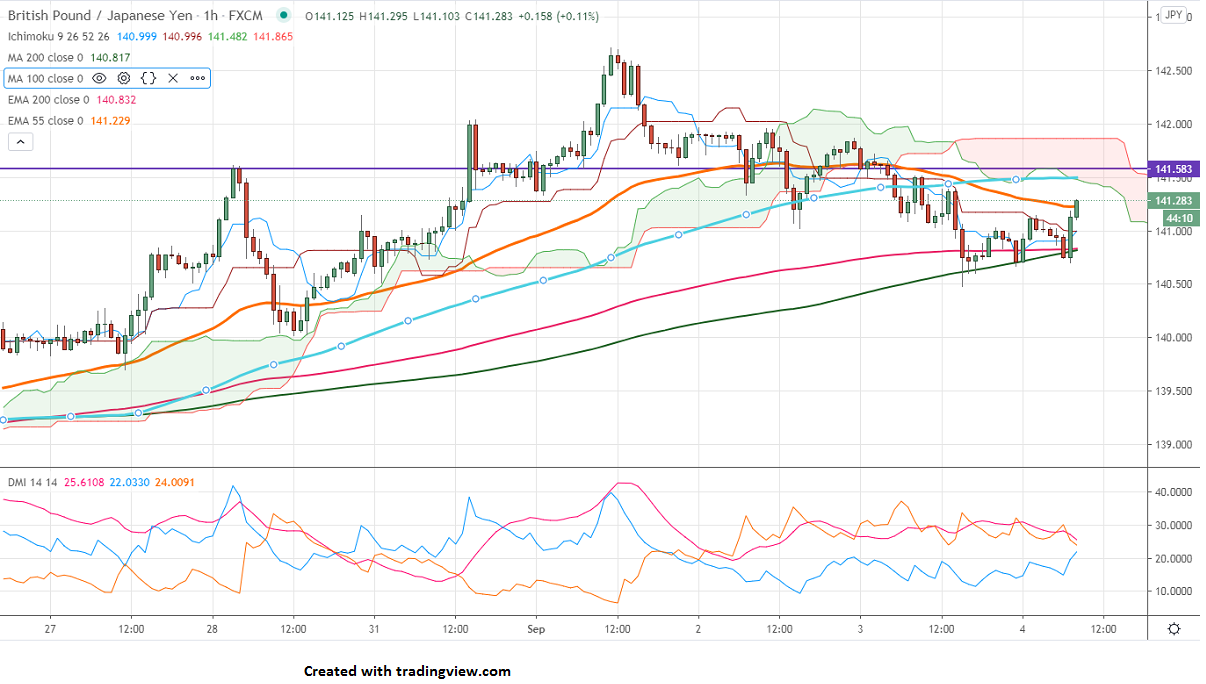Screen dimensions: 1206x684
Task: Click the 31 date on time axis
Action: point(375,629)
